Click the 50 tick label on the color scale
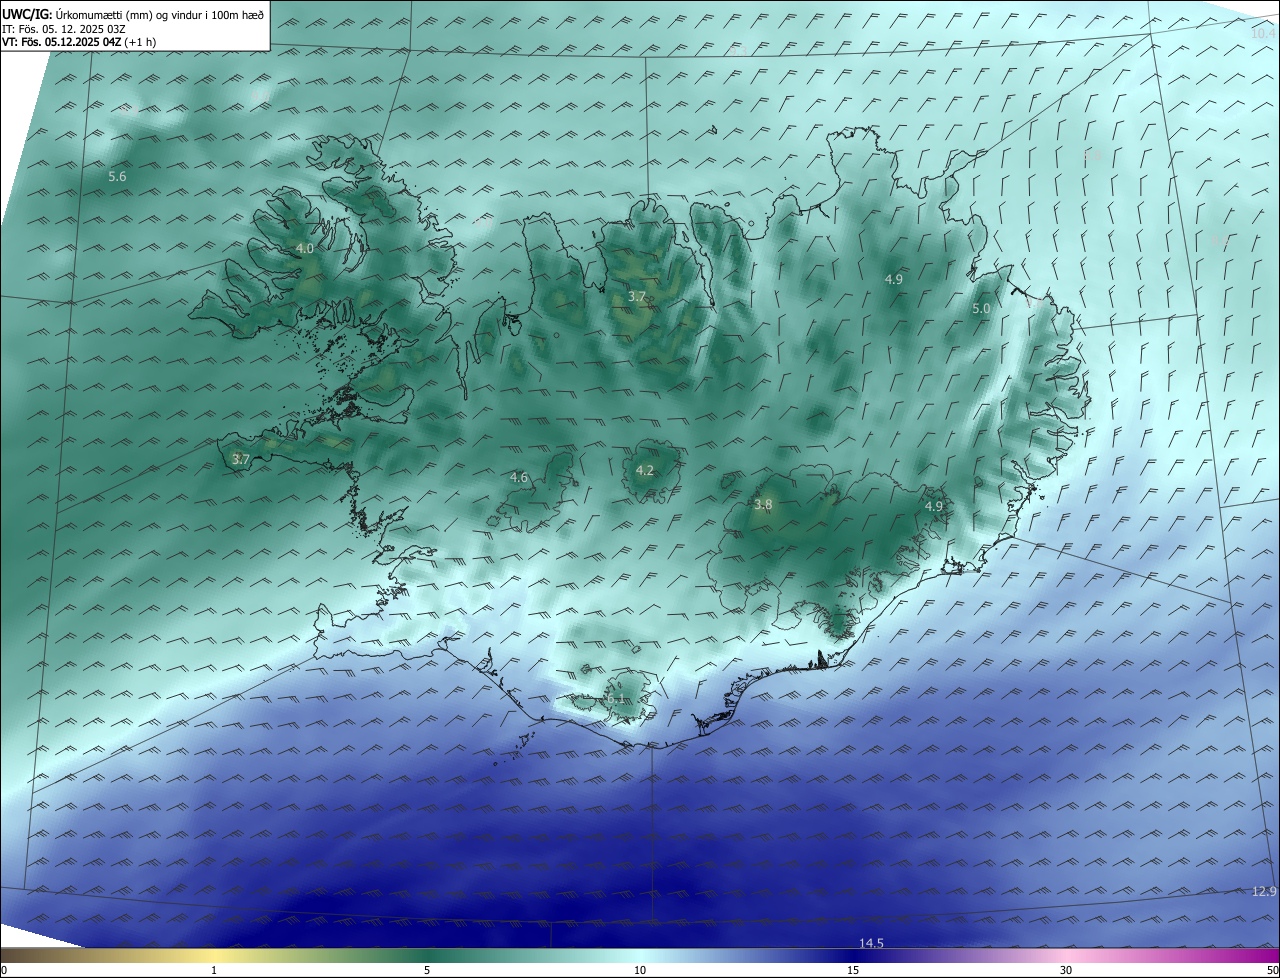 coord(1272,970)
